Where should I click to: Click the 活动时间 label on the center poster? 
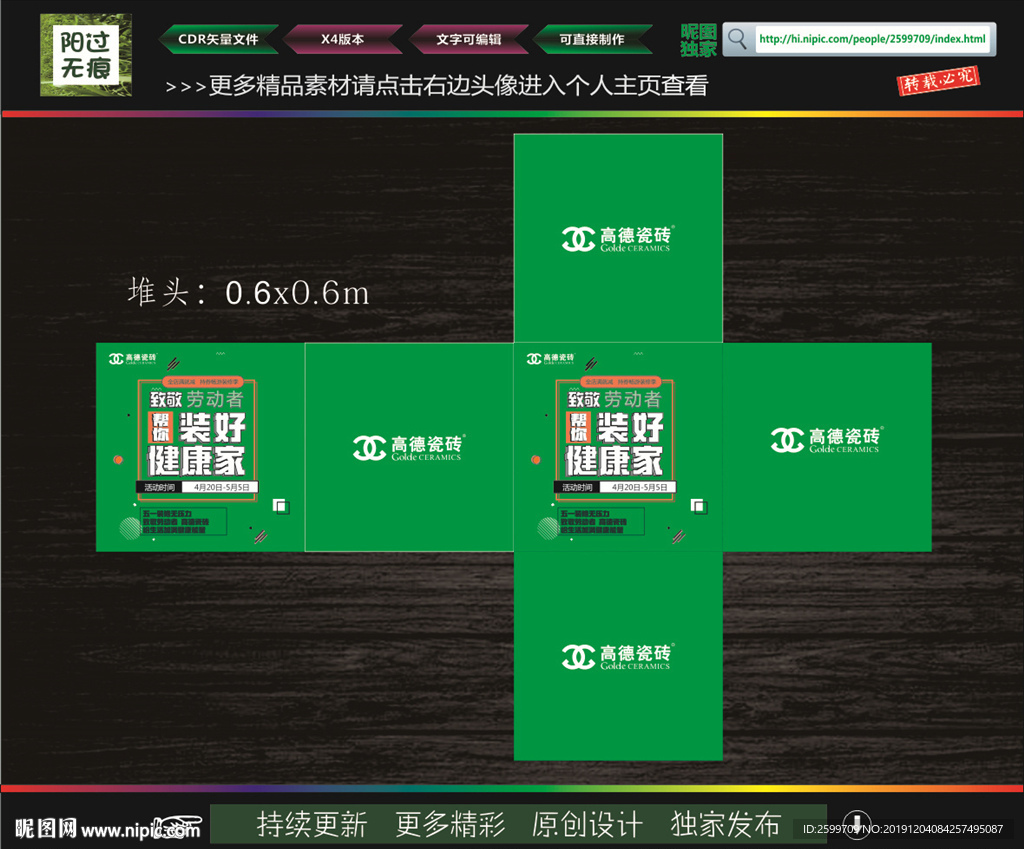point(577,487)
